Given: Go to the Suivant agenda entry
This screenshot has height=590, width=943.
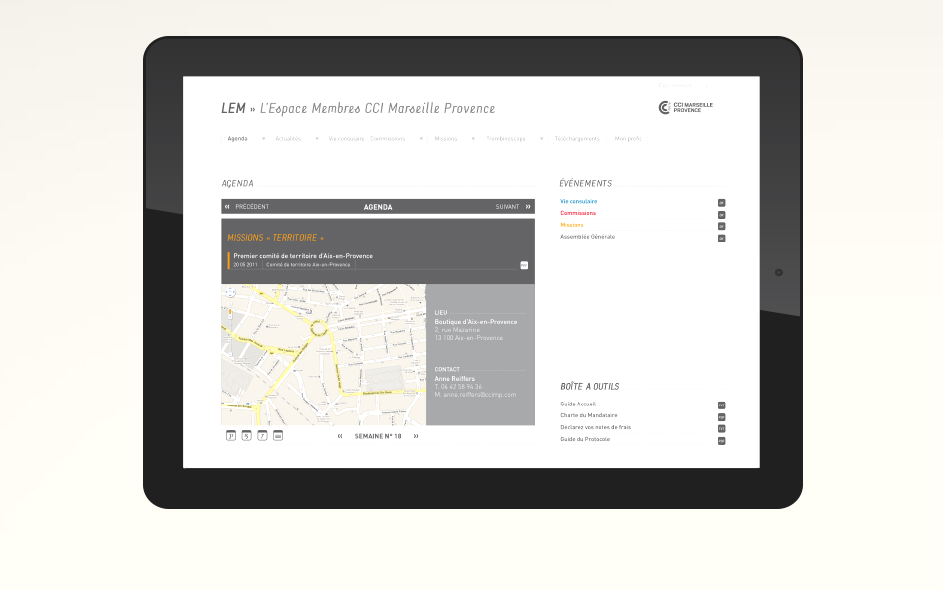Looking at the screenshot, I should pos(512,207).
